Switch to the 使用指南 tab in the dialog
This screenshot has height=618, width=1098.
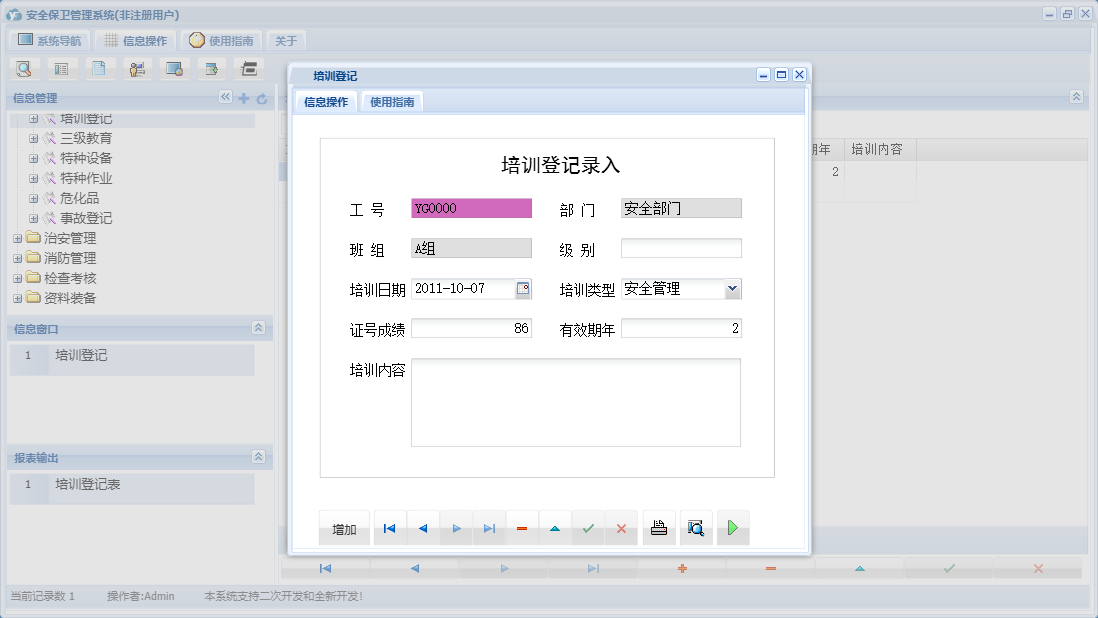point(391,101)
